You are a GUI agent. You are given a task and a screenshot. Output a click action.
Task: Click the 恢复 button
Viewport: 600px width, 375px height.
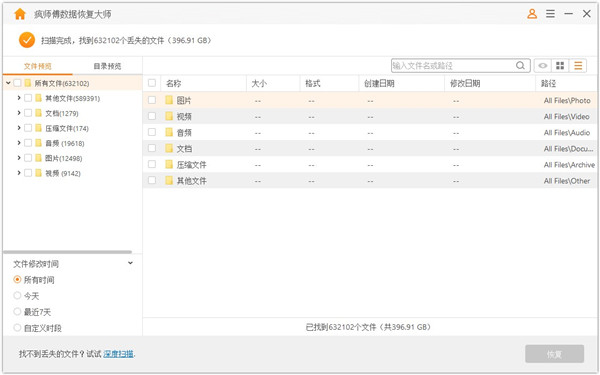click(x=554, y=354)
